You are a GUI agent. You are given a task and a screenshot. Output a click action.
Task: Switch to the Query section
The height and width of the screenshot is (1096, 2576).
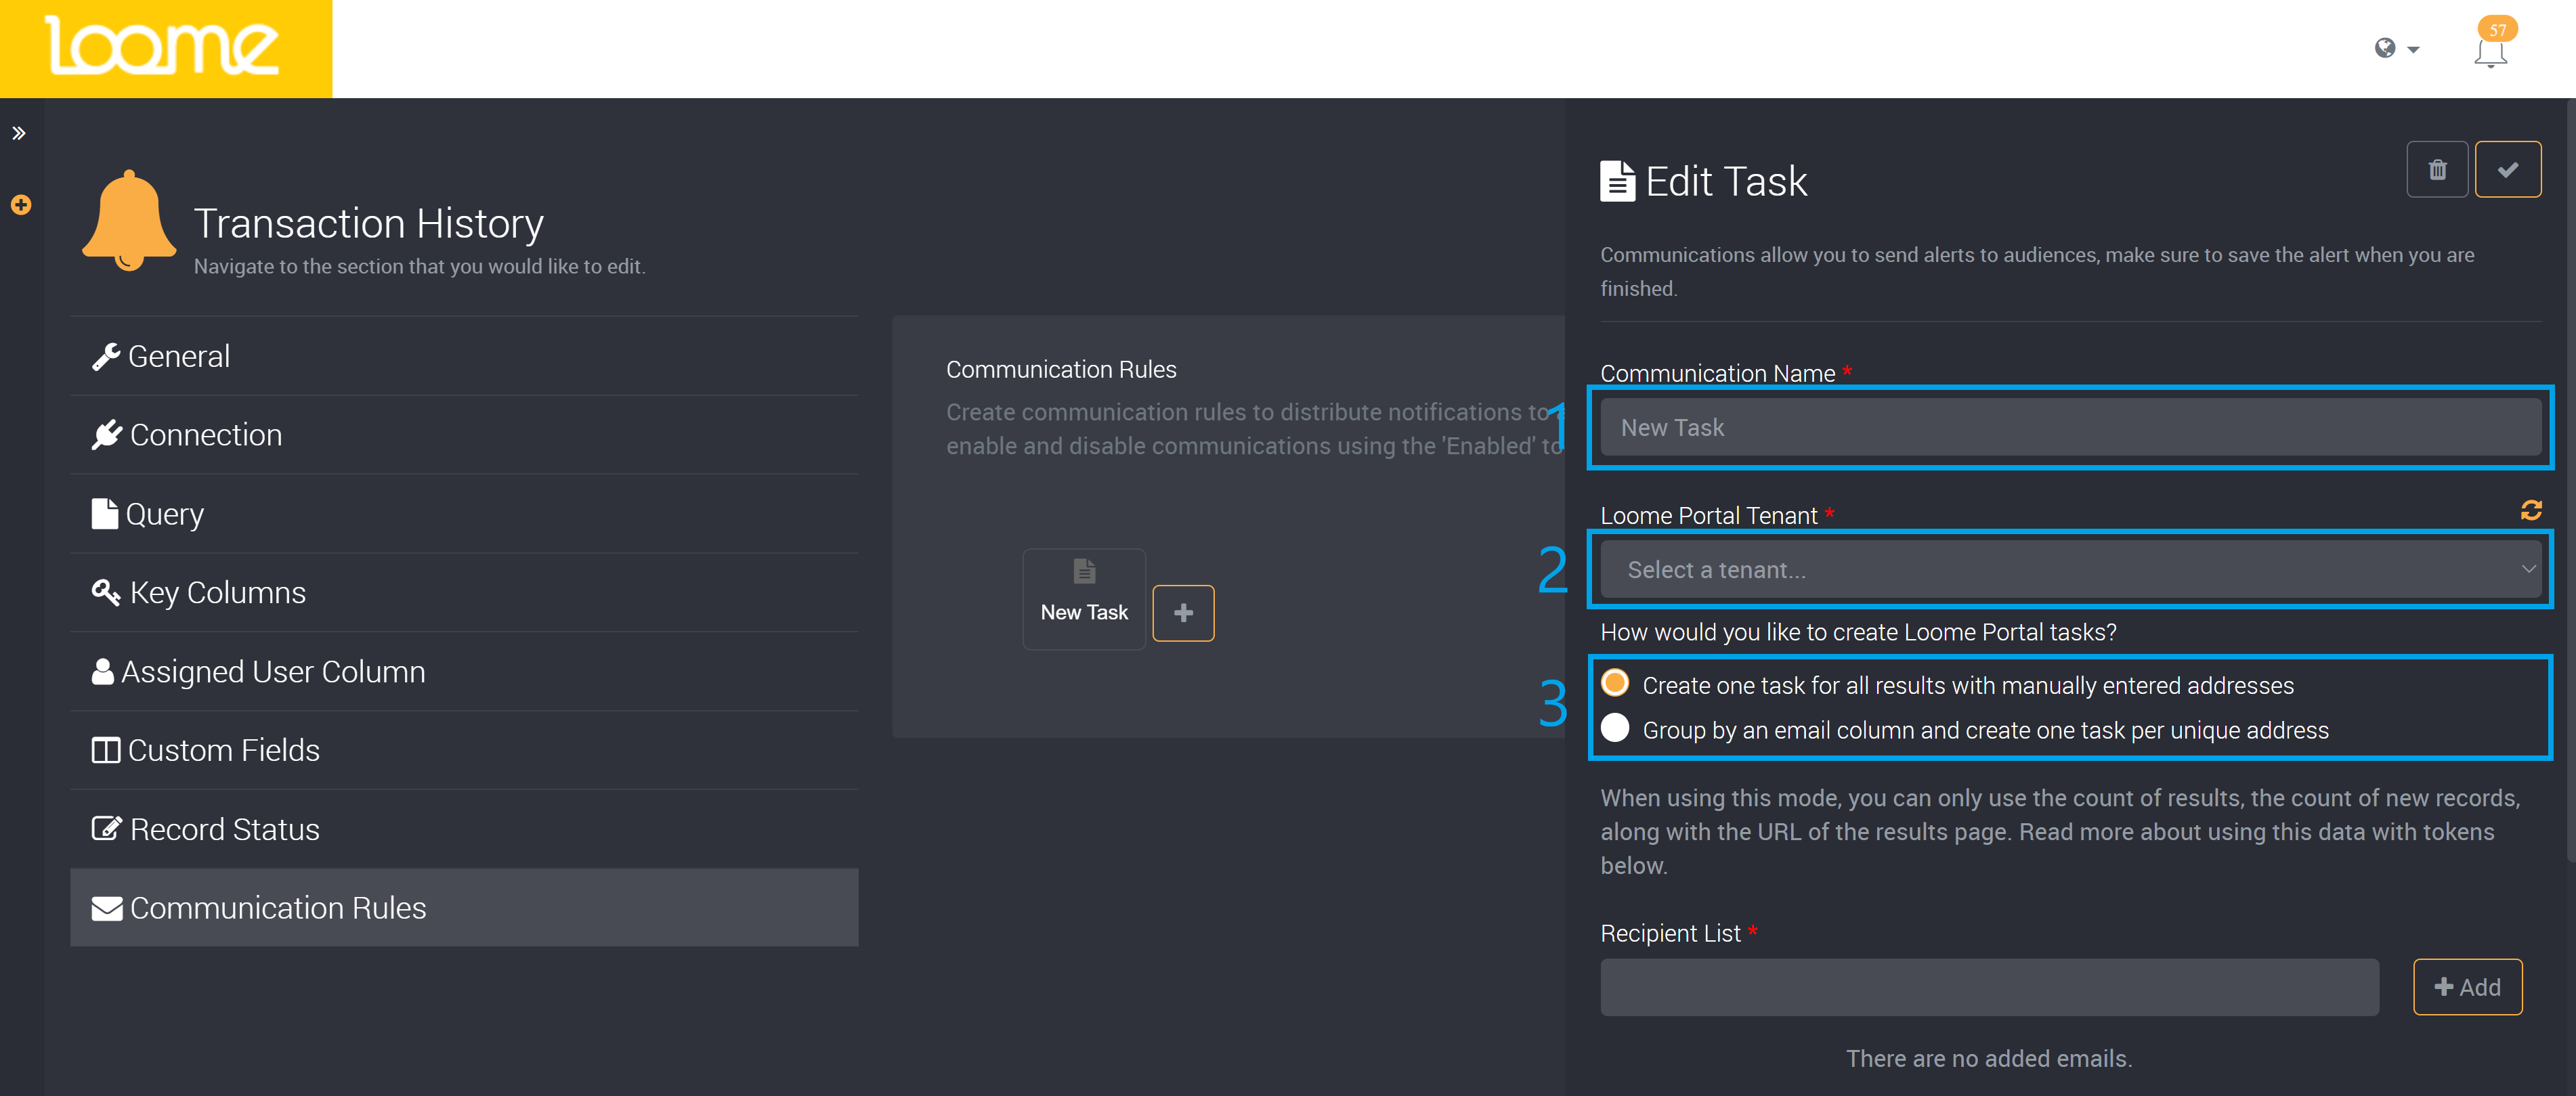pos(166,513)
